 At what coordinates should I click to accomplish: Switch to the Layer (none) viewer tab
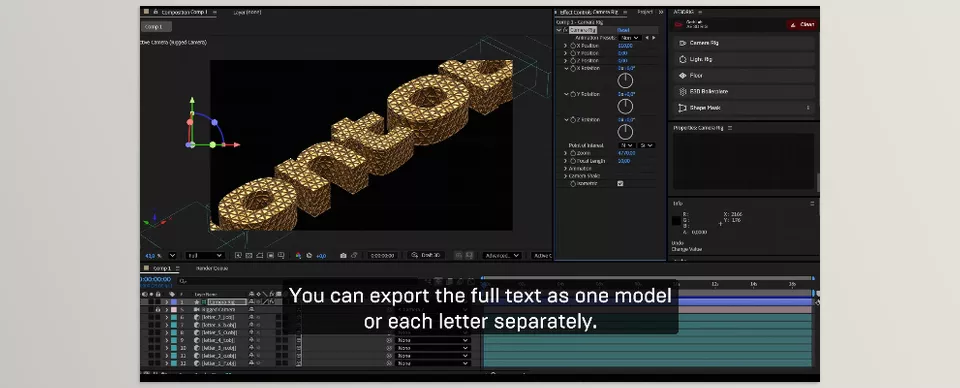click(x=247, y=12)
